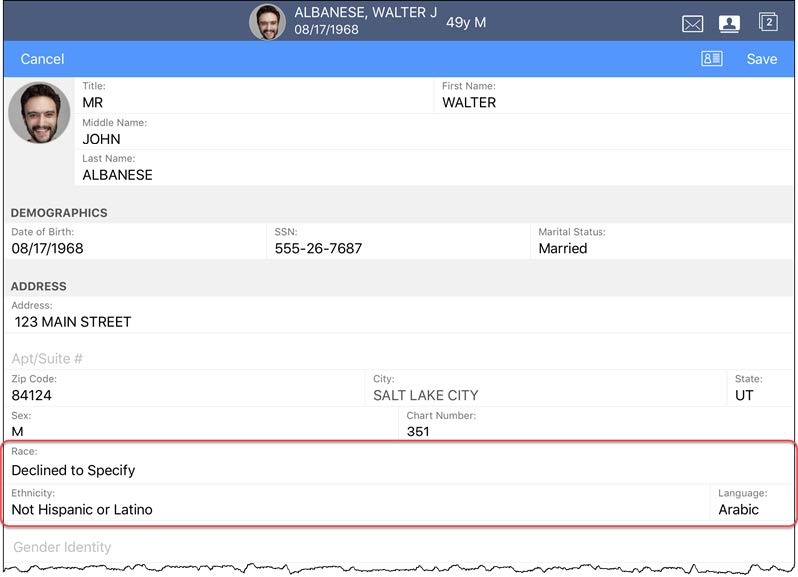Edit the Last Name field showing ALBANESE
798x577 pixels.
(434, 167)
